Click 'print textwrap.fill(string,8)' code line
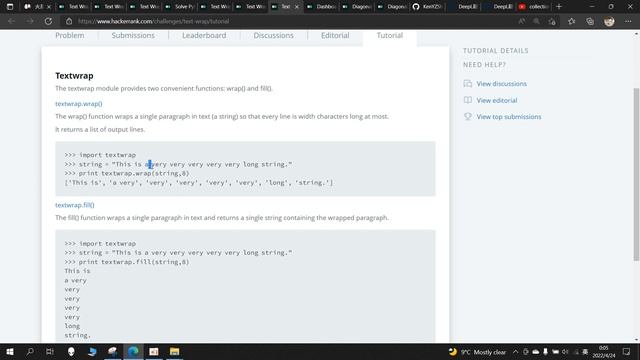Screen dimensions: 640x360 [x=134, y=262]
